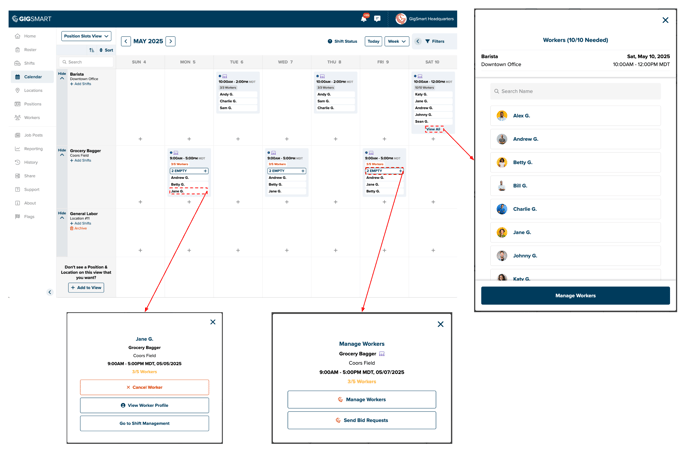Close the Jane G. popup
The height and width of the screenshot is (449, 688).
[x=213, y=322]
